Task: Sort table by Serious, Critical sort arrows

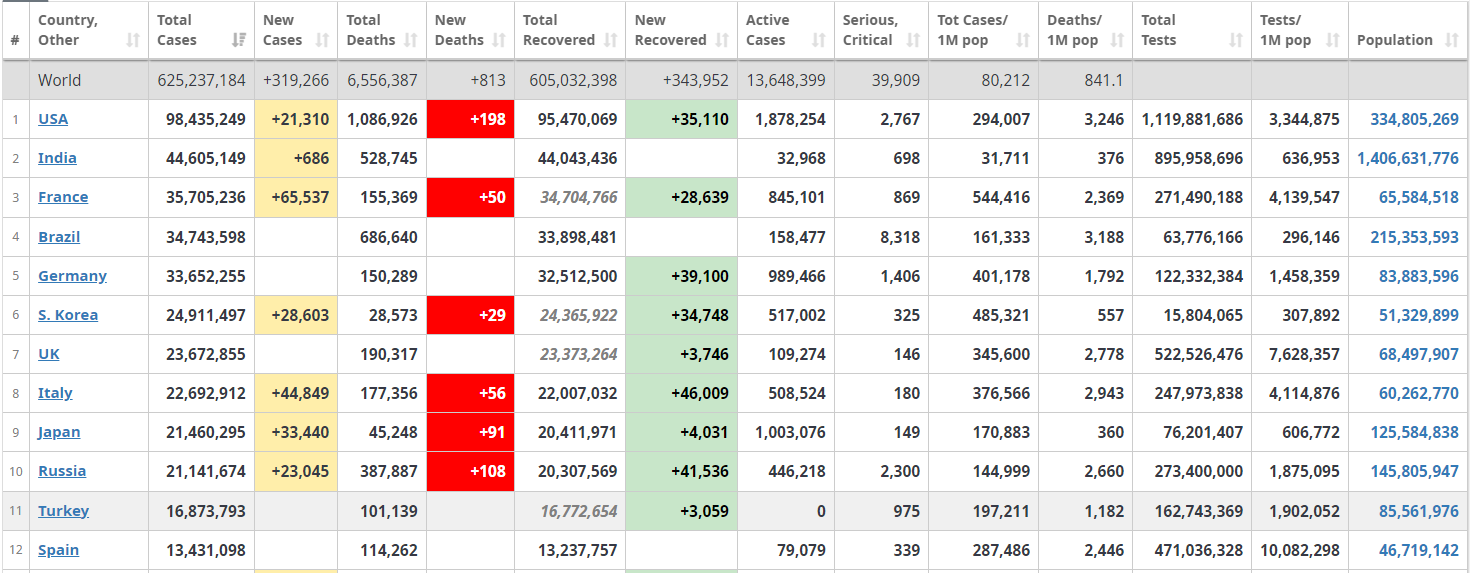Action: click(x=913, y=40)
